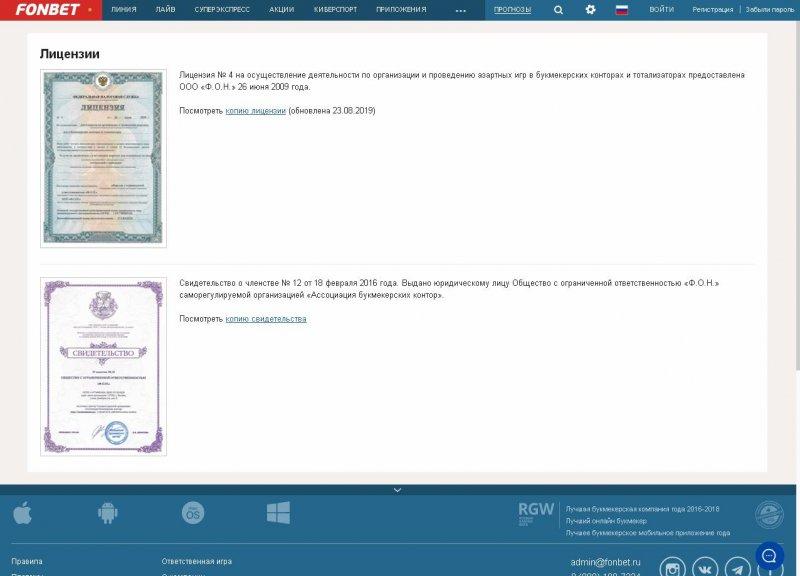Download the Apple iOS app
800x576 pixels.
tap(22, 513)
